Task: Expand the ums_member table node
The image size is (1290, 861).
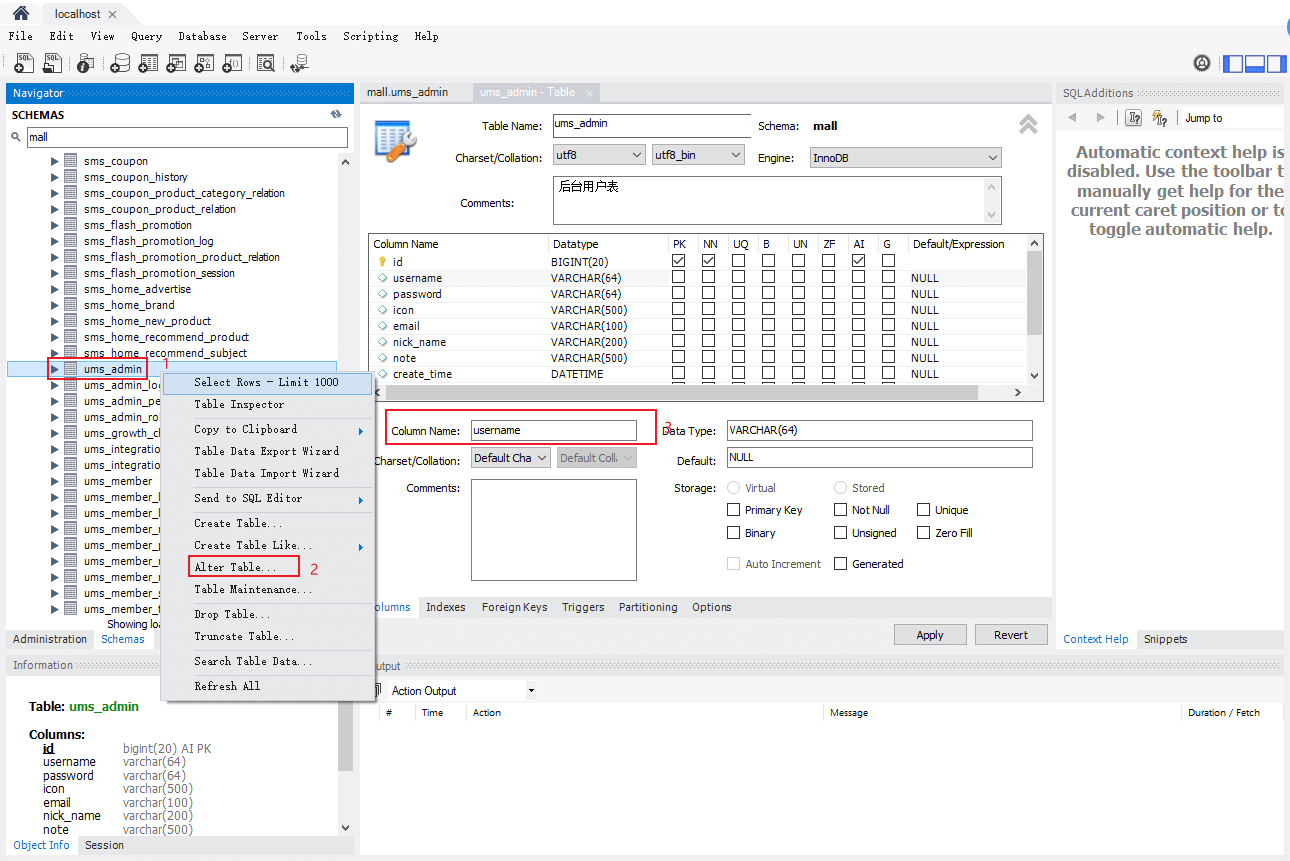Action: pos(55,481)
